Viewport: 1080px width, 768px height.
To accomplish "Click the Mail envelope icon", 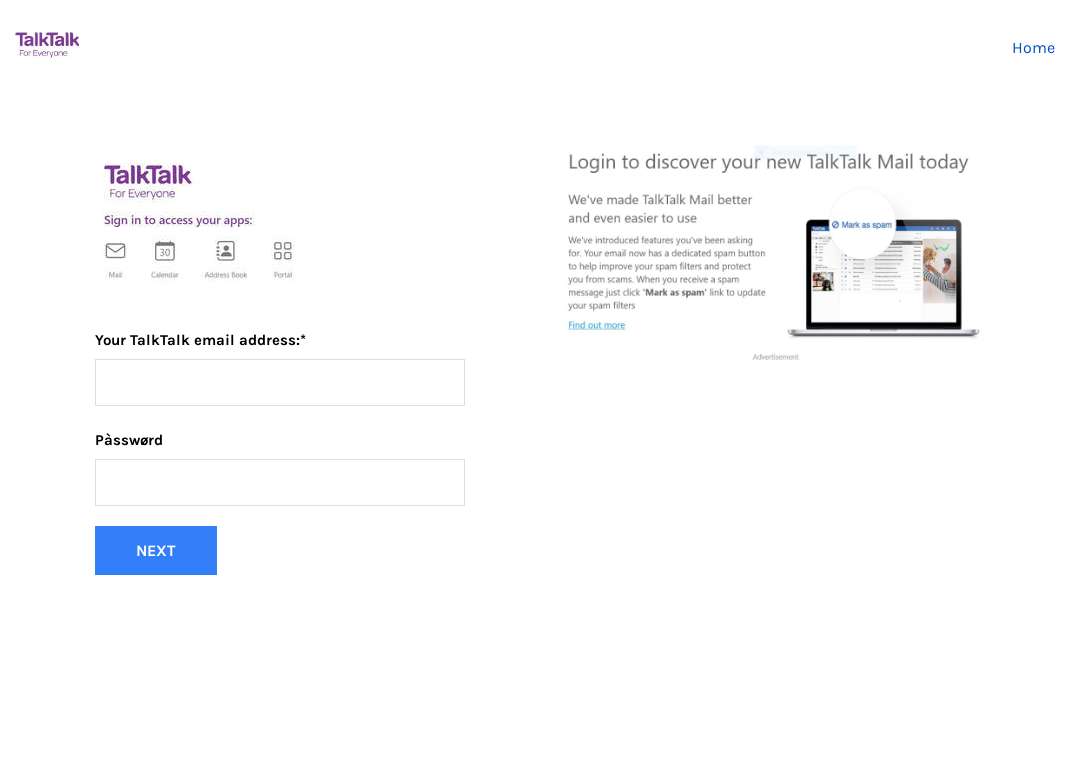I will (x=115, y=251).
